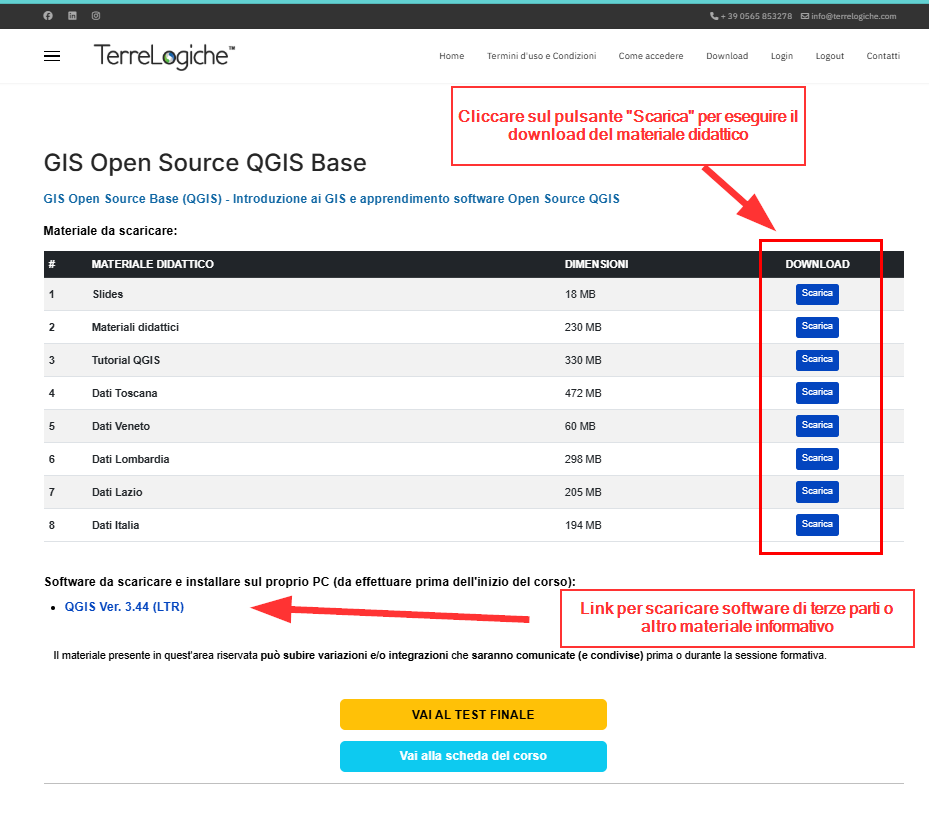
Task: Open the Instagram social icon
Action: coord(96,16)
